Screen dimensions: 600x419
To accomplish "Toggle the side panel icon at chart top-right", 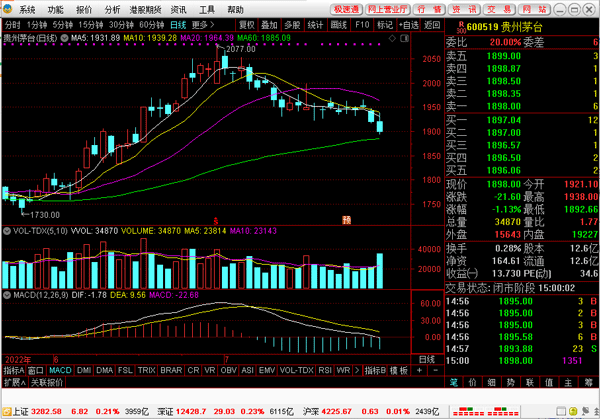I will point(404,38).
